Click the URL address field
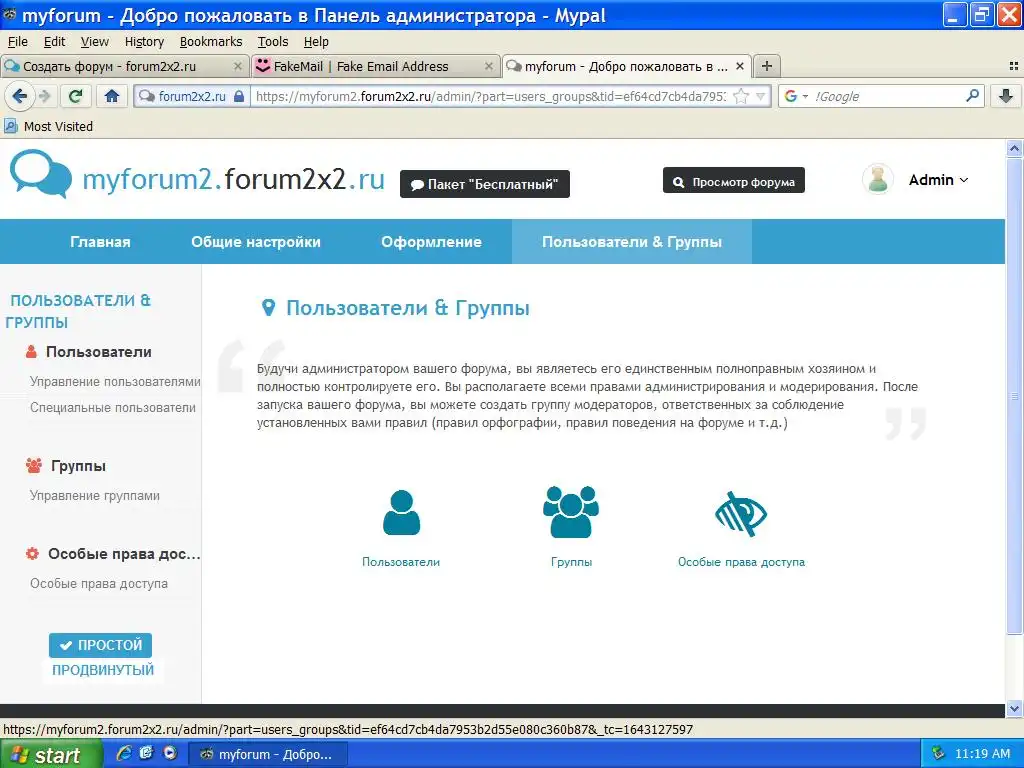Viewport: 1024px width, 768px height. pos(491,97)
